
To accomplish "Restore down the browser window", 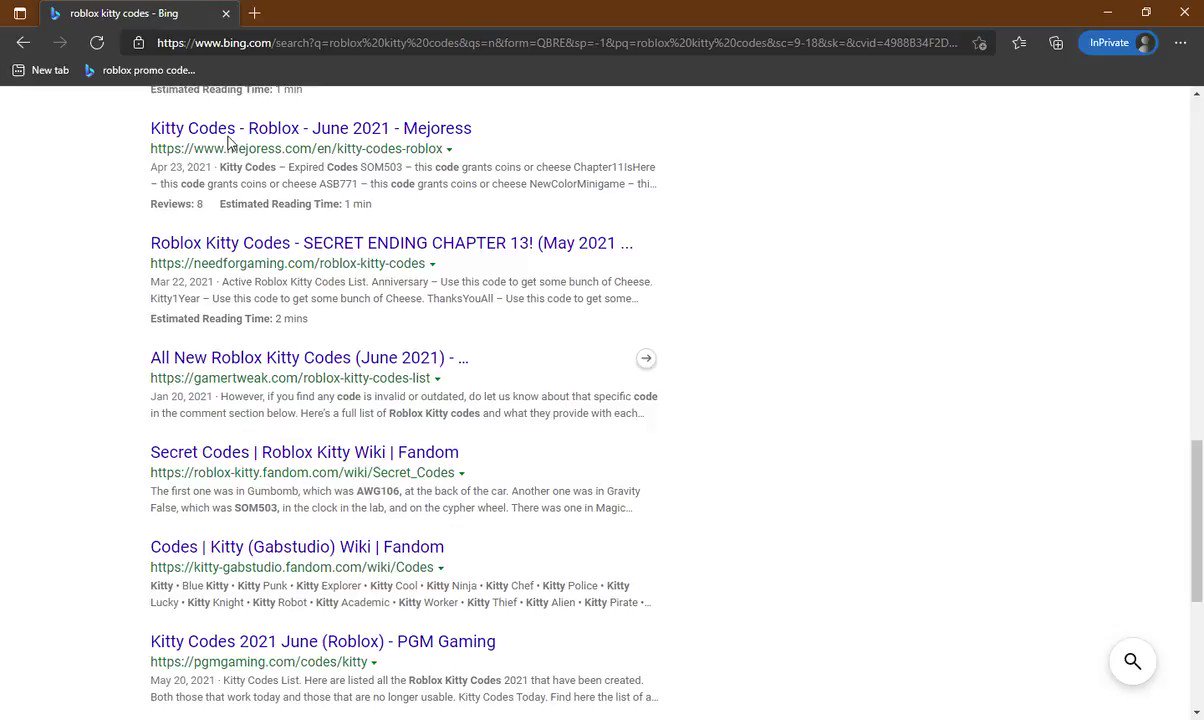I will 1146,13.
